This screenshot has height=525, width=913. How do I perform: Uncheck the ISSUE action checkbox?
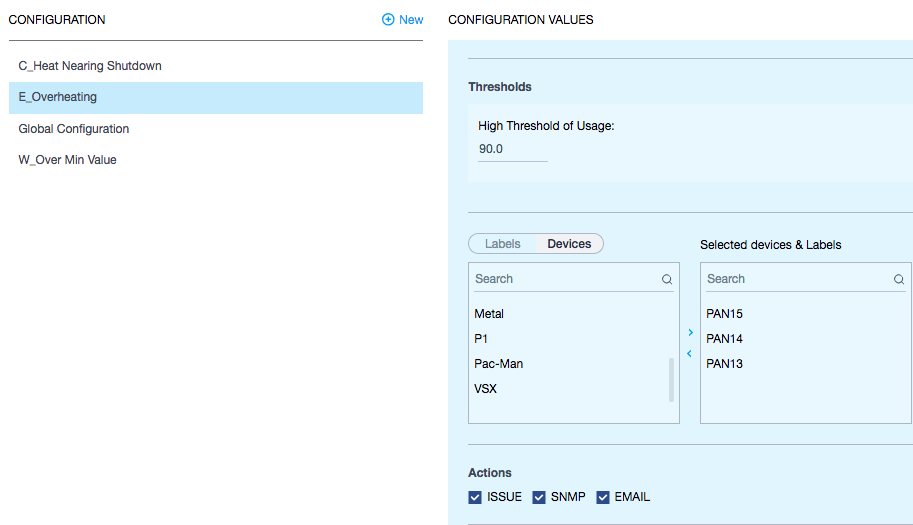[475, 497]
